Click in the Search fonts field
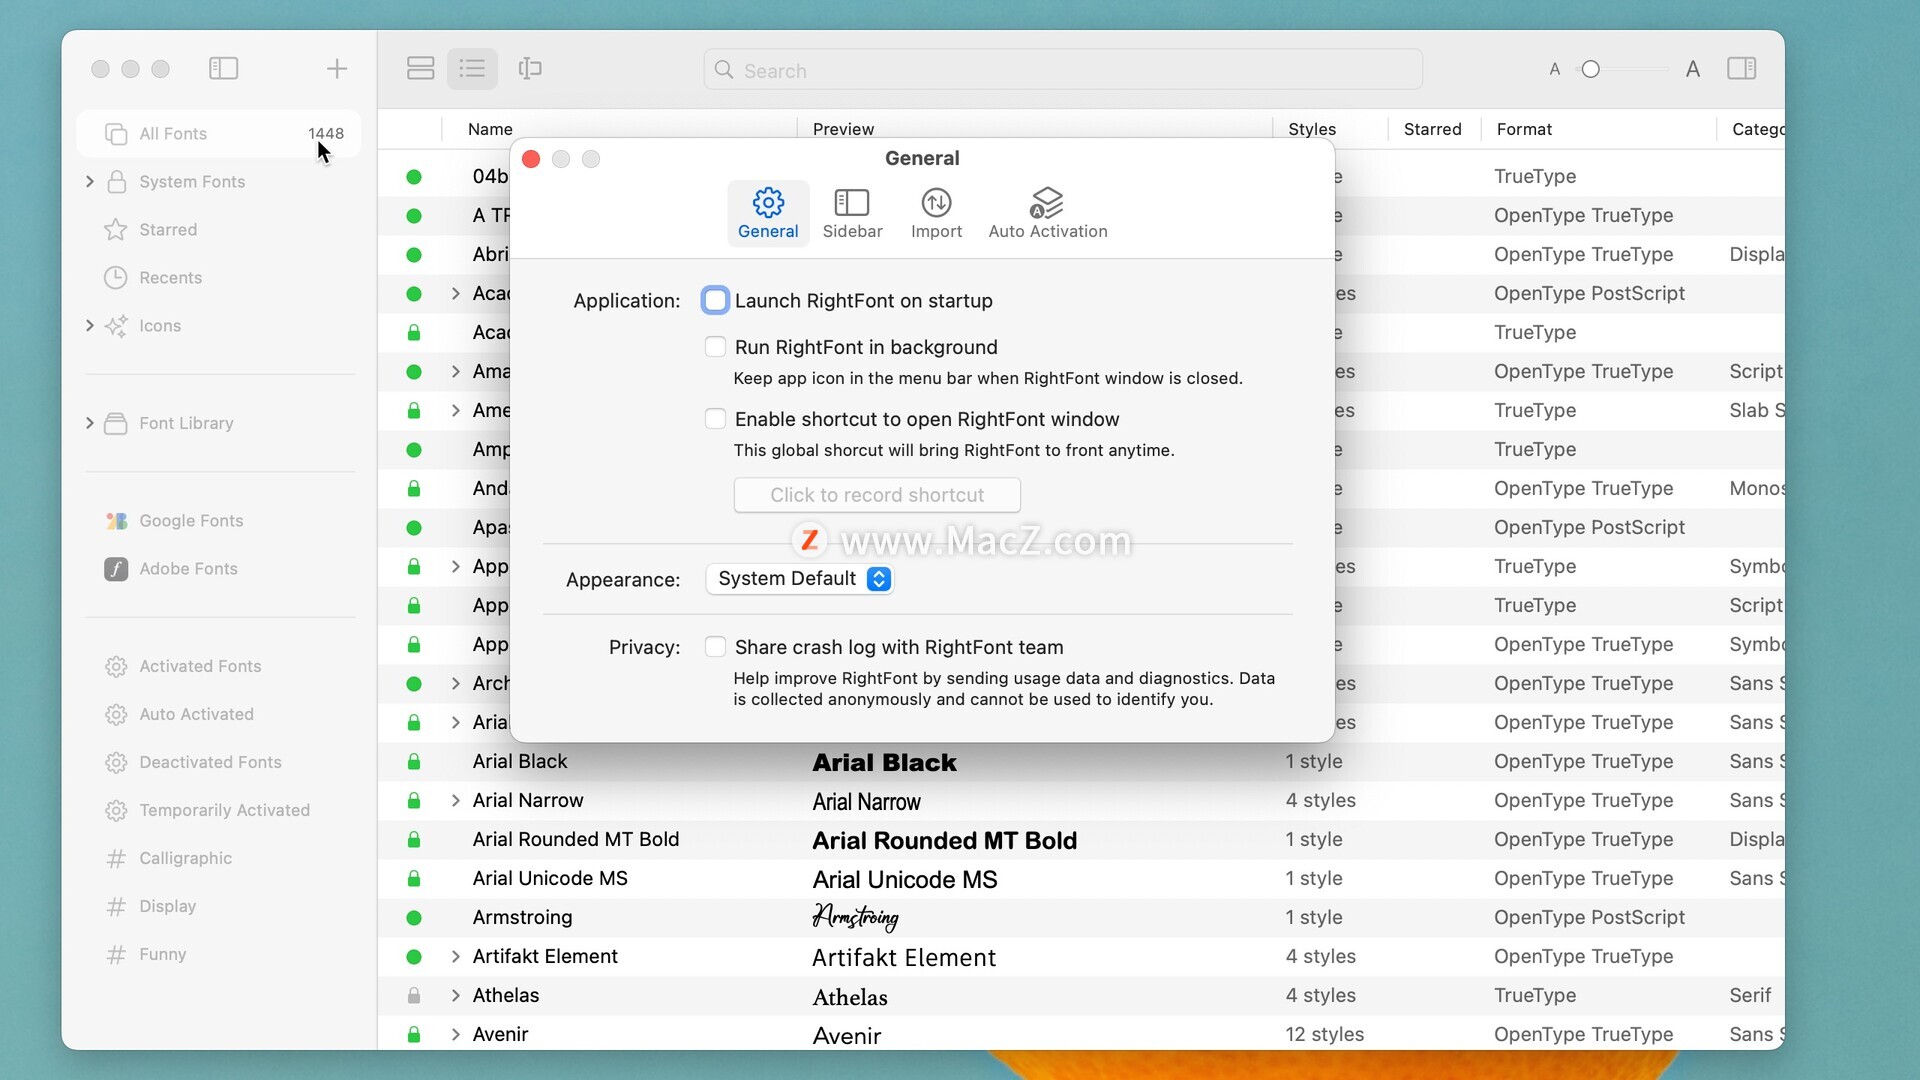The height and width of the screenshot is (1080, 1920). (x=1063, y=70)
